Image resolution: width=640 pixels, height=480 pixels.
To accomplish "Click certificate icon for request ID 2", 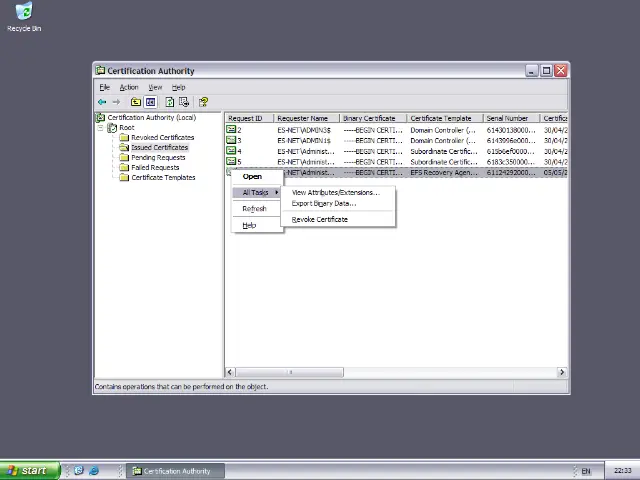I will (231, 130).
